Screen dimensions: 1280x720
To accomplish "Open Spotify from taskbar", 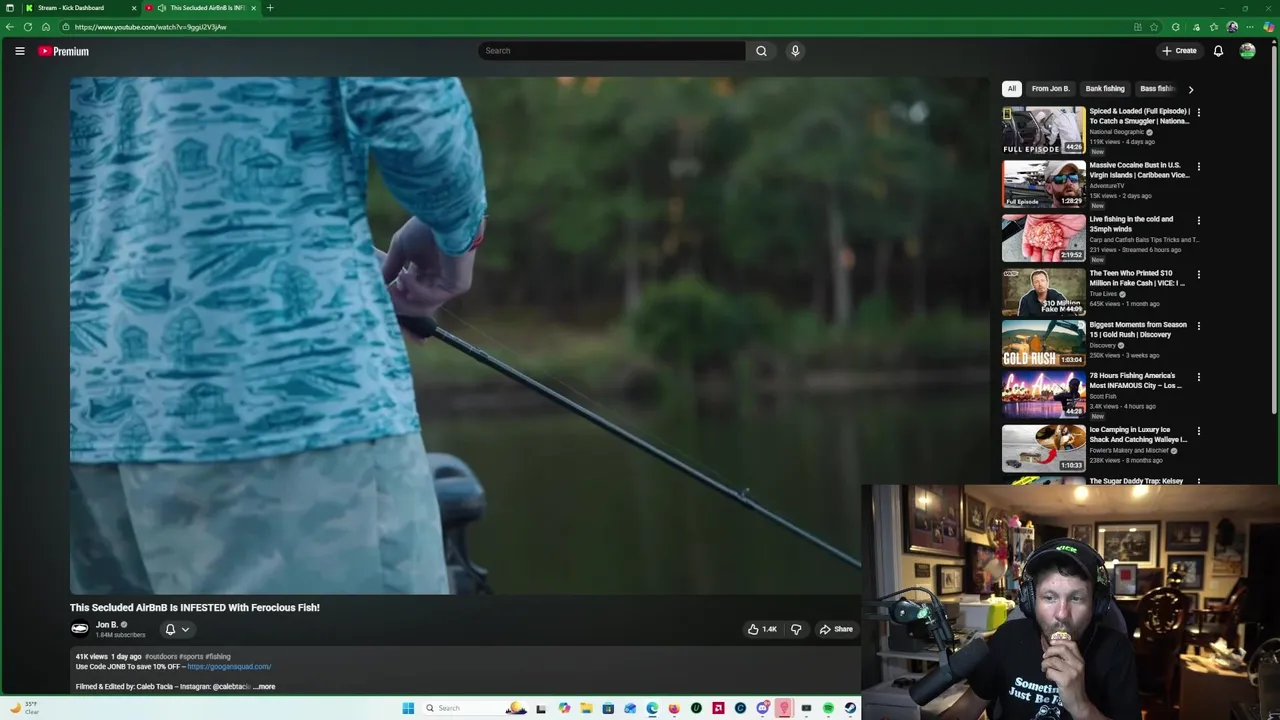I will (x=828, y=708).
